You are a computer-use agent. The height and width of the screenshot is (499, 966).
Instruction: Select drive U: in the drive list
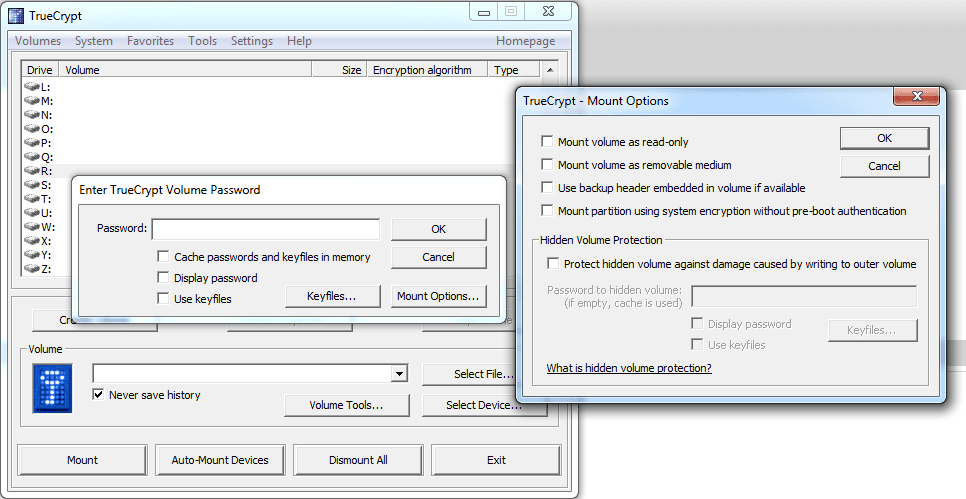coord(38,213)
